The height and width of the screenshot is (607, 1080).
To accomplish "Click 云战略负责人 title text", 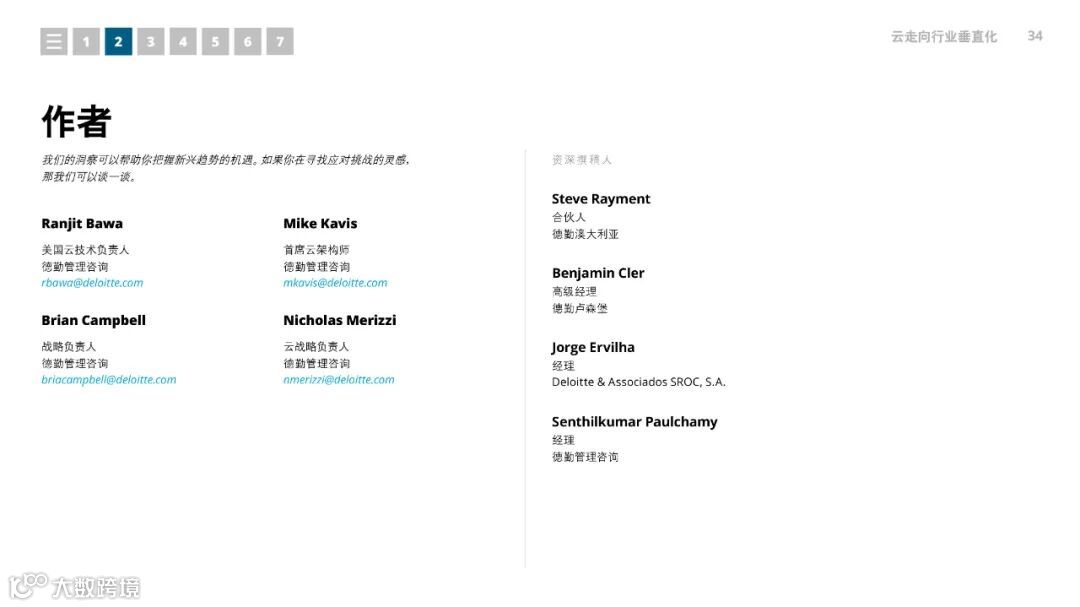I will click(x=316, y=346).
